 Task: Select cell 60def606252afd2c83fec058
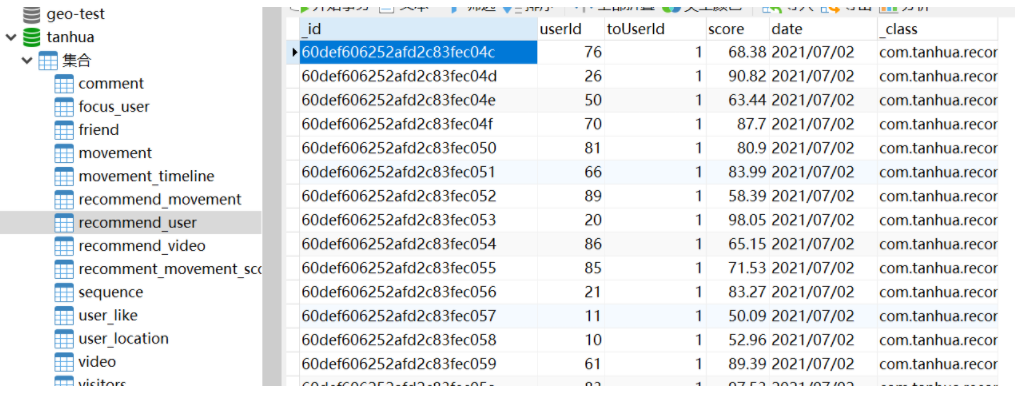click(418, 340)
